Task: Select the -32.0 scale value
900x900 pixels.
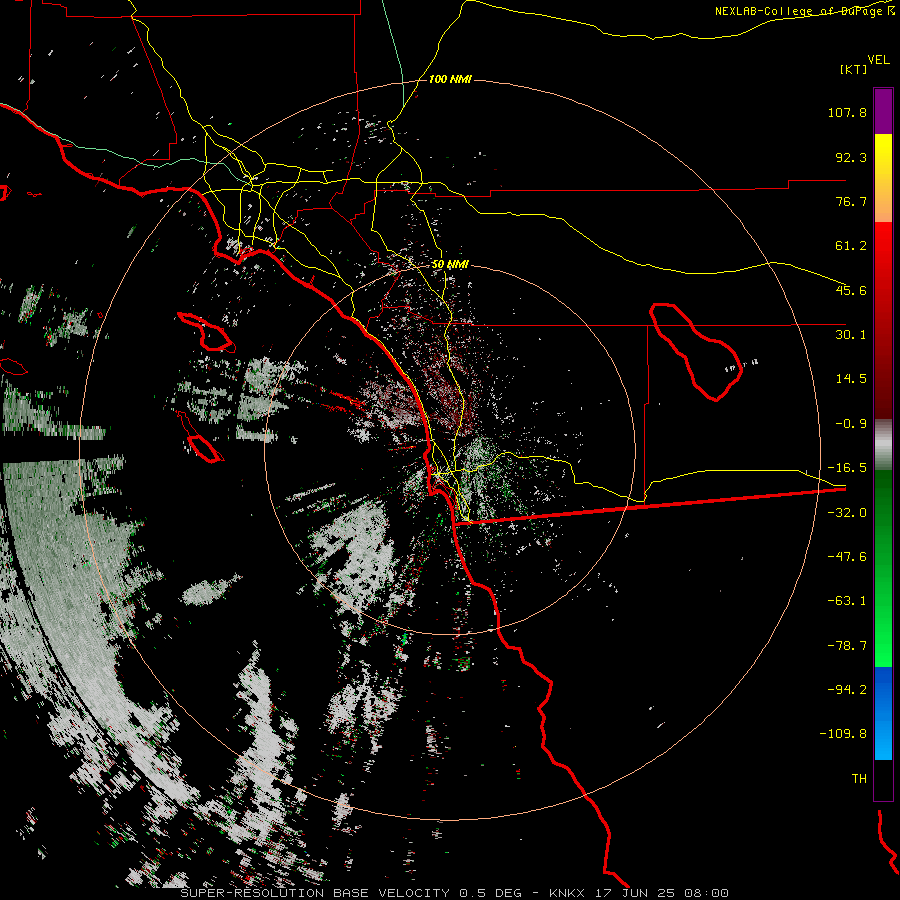Action: pyautogui.click(x=847, y=513)
